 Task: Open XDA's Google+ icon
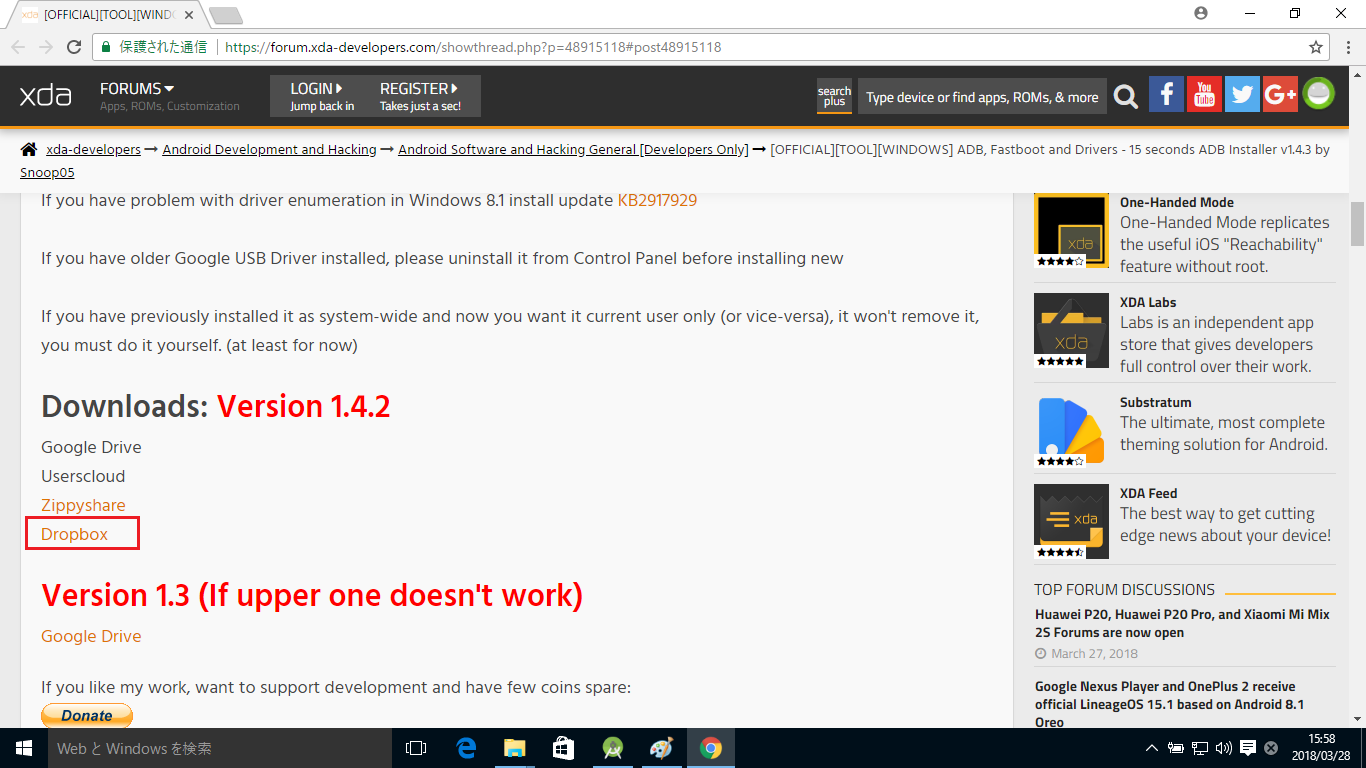pos(1280,94)
